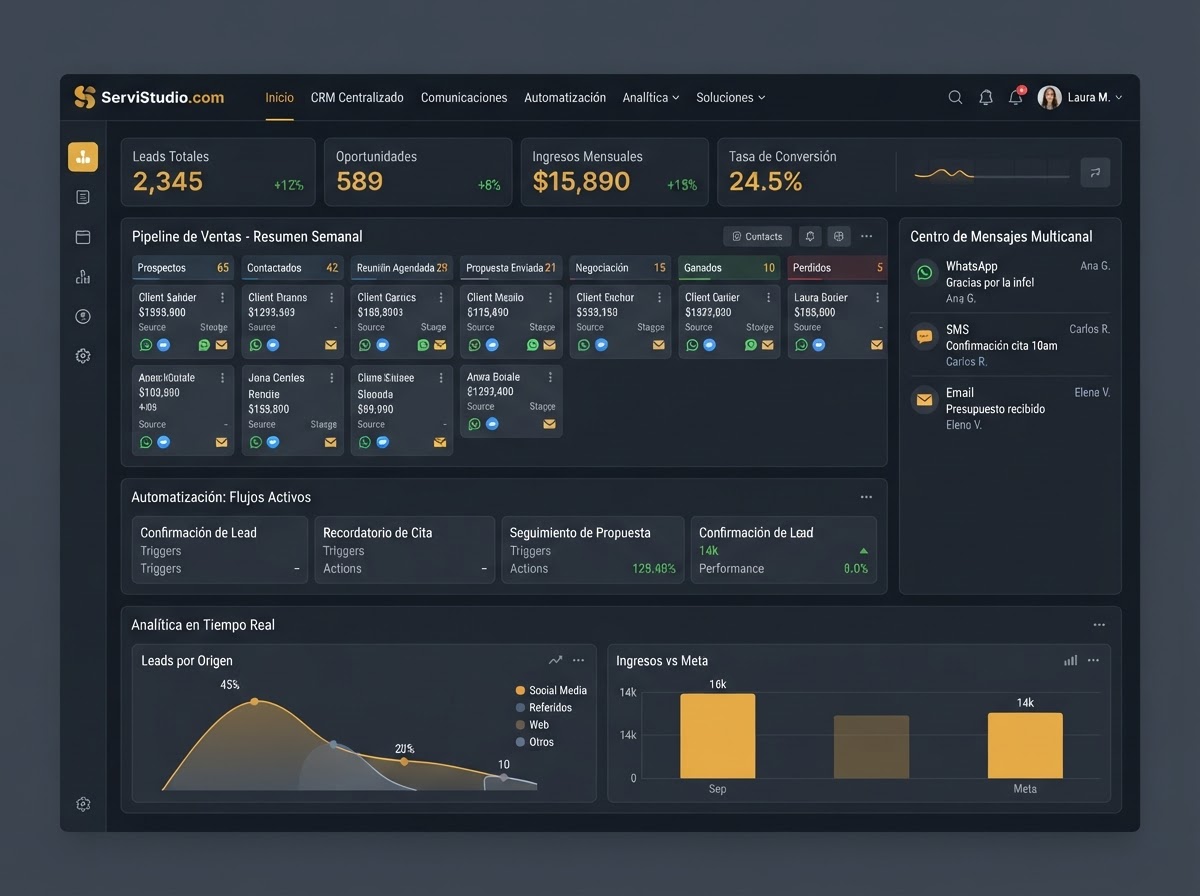This screenshot has height=896, width=1200.
Task: Open the bell icon with red badge
Action: click(1016, 96)
